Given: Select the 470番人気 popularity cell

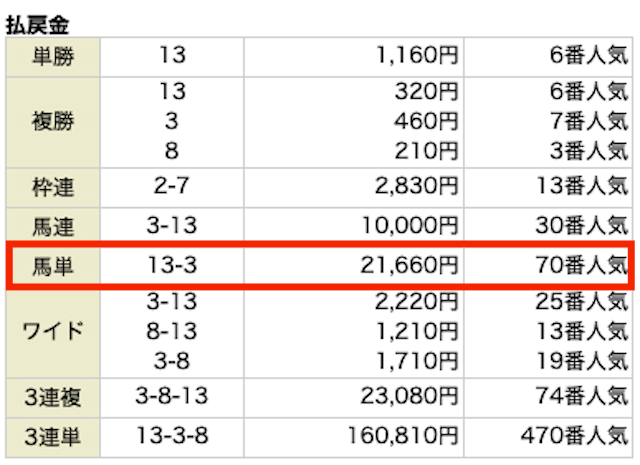Looking at the screenshot, I should coord(575,435).
